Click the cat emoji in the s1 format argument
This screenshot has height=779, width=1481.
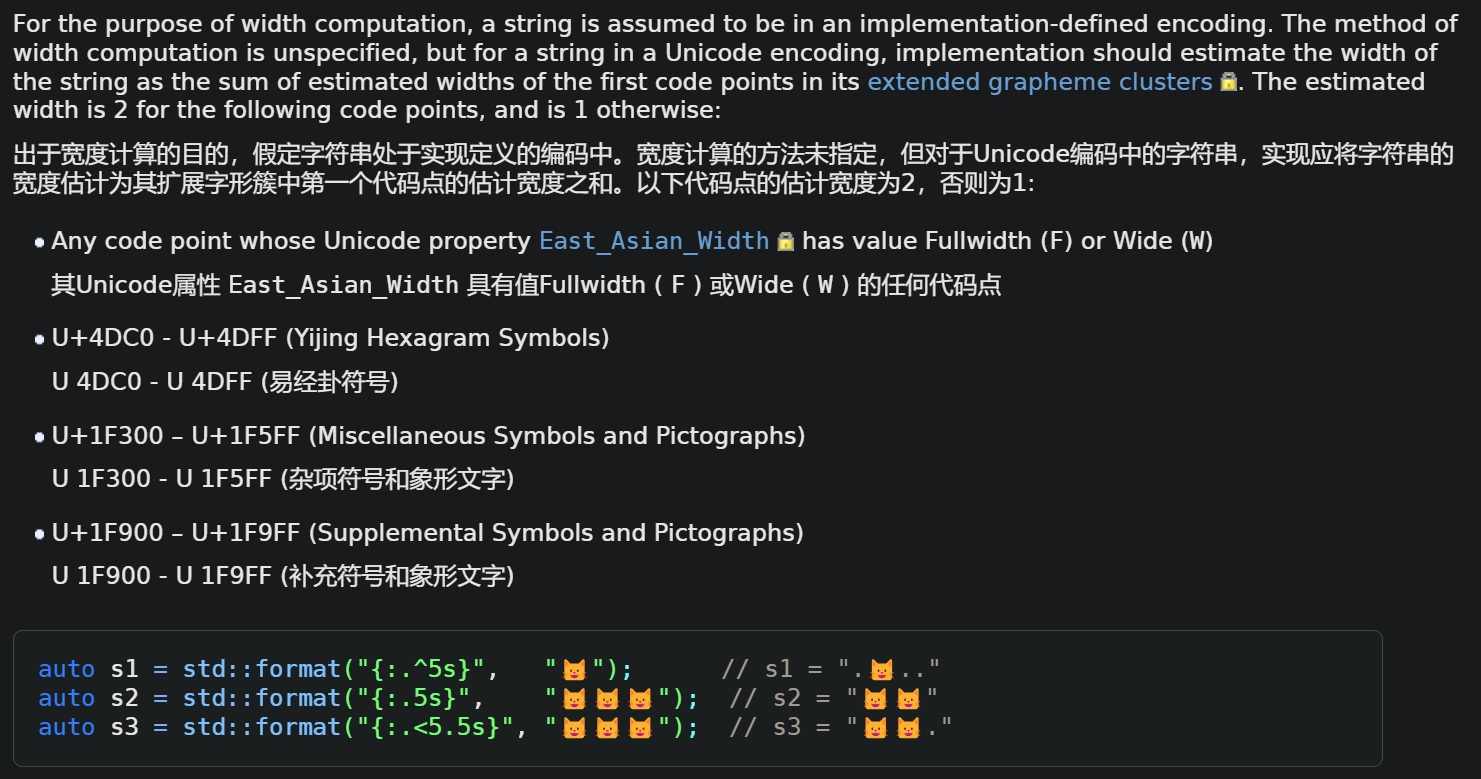point(573,669)
